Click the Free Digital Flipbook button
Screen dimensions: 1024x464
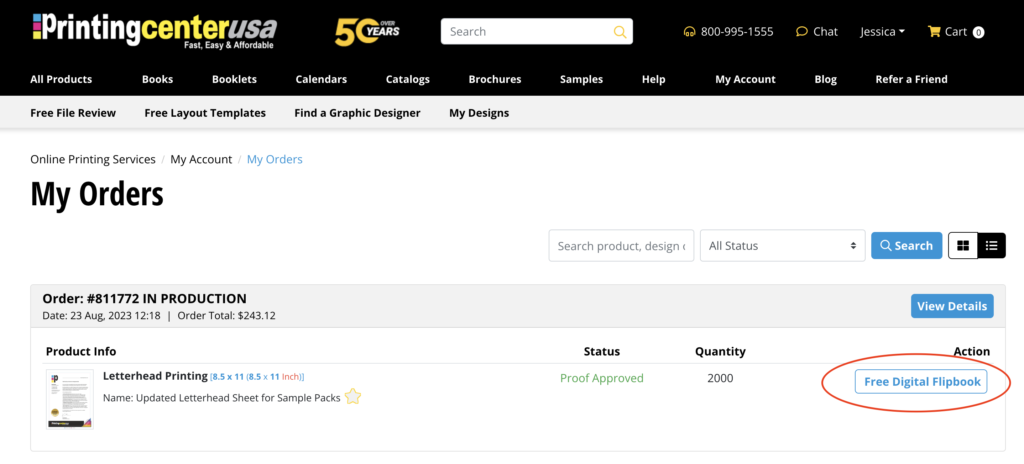click(920, 382)
